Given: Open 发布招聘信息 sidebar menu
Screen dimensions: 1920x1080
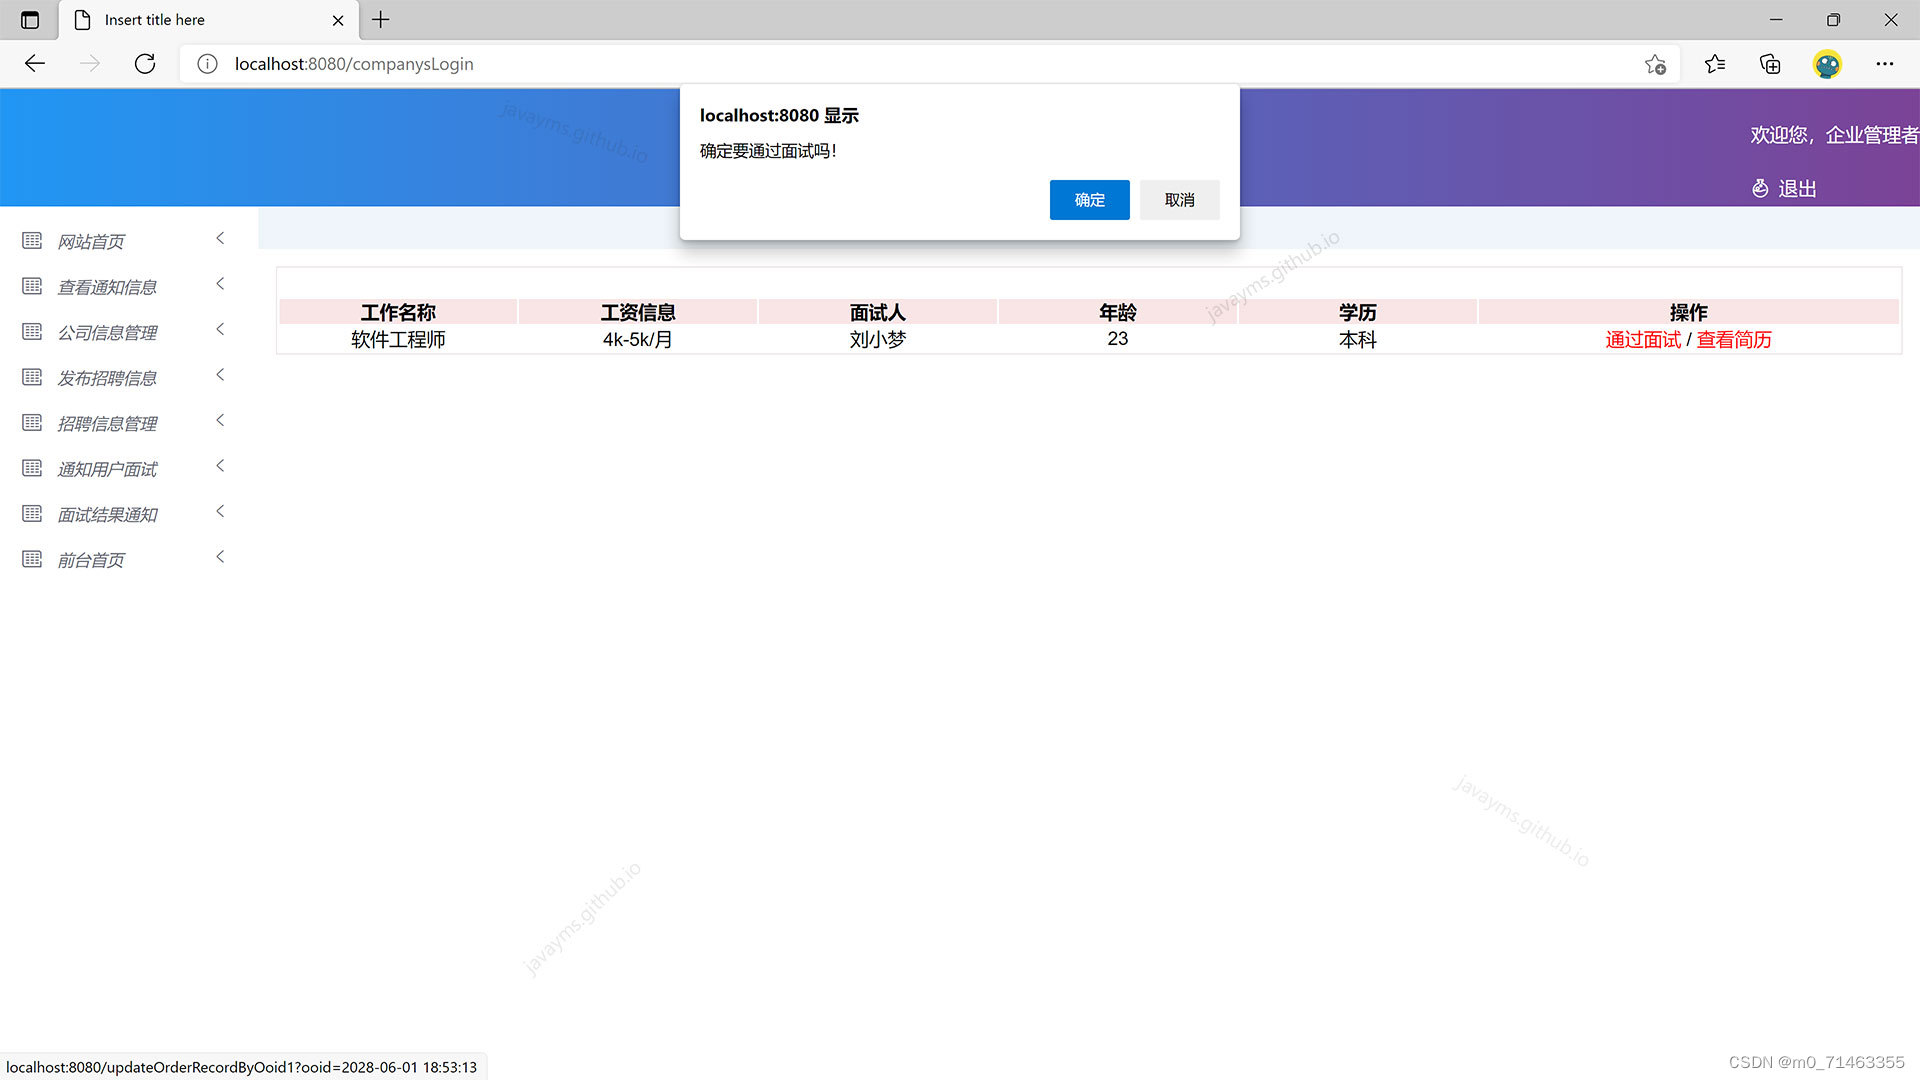Looking at the screenshot, I should (107, 378).
